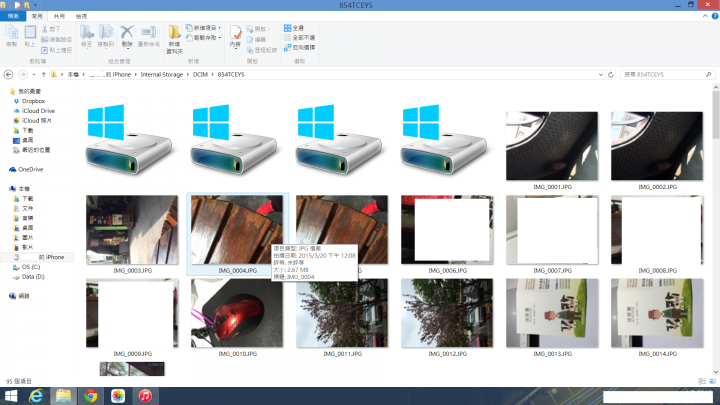Open the Quick Access Toolbar customize arrow
Image resolution: width=720 pixels, height=405 pixels.
[x=35, y=6]
